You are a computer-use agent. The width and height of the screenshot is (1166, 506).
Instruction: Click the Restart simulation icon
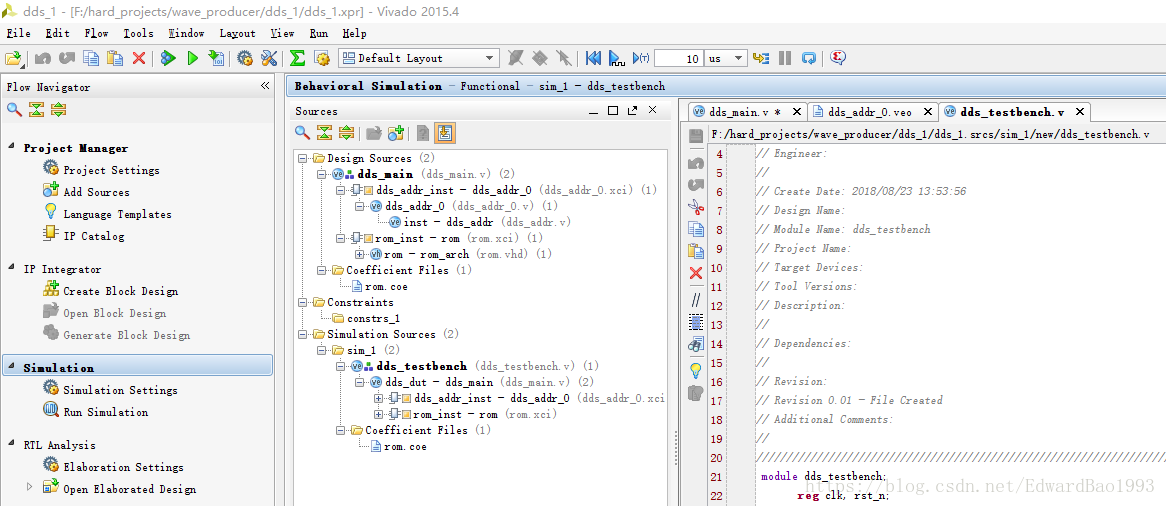593,58
